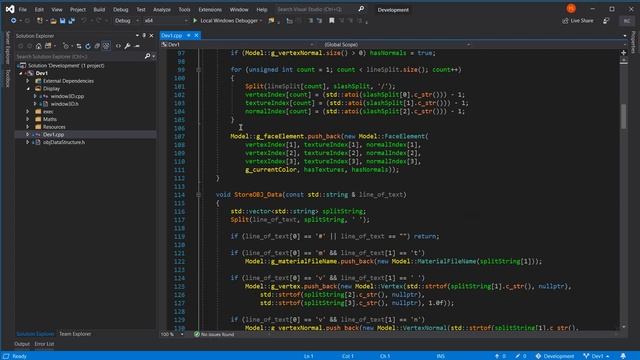The width and height of the screenshot is (640, 360).
Task: Close the Solution Explorer panel
Action: click(151, 36)
